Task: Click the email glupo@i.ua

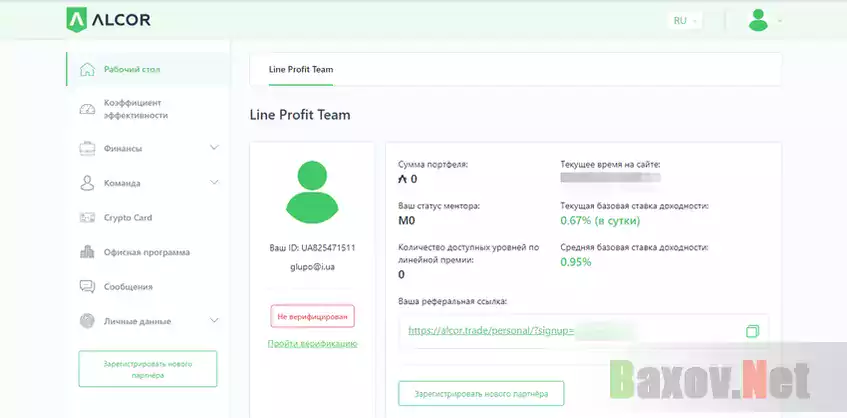Action: click(312, 267)
